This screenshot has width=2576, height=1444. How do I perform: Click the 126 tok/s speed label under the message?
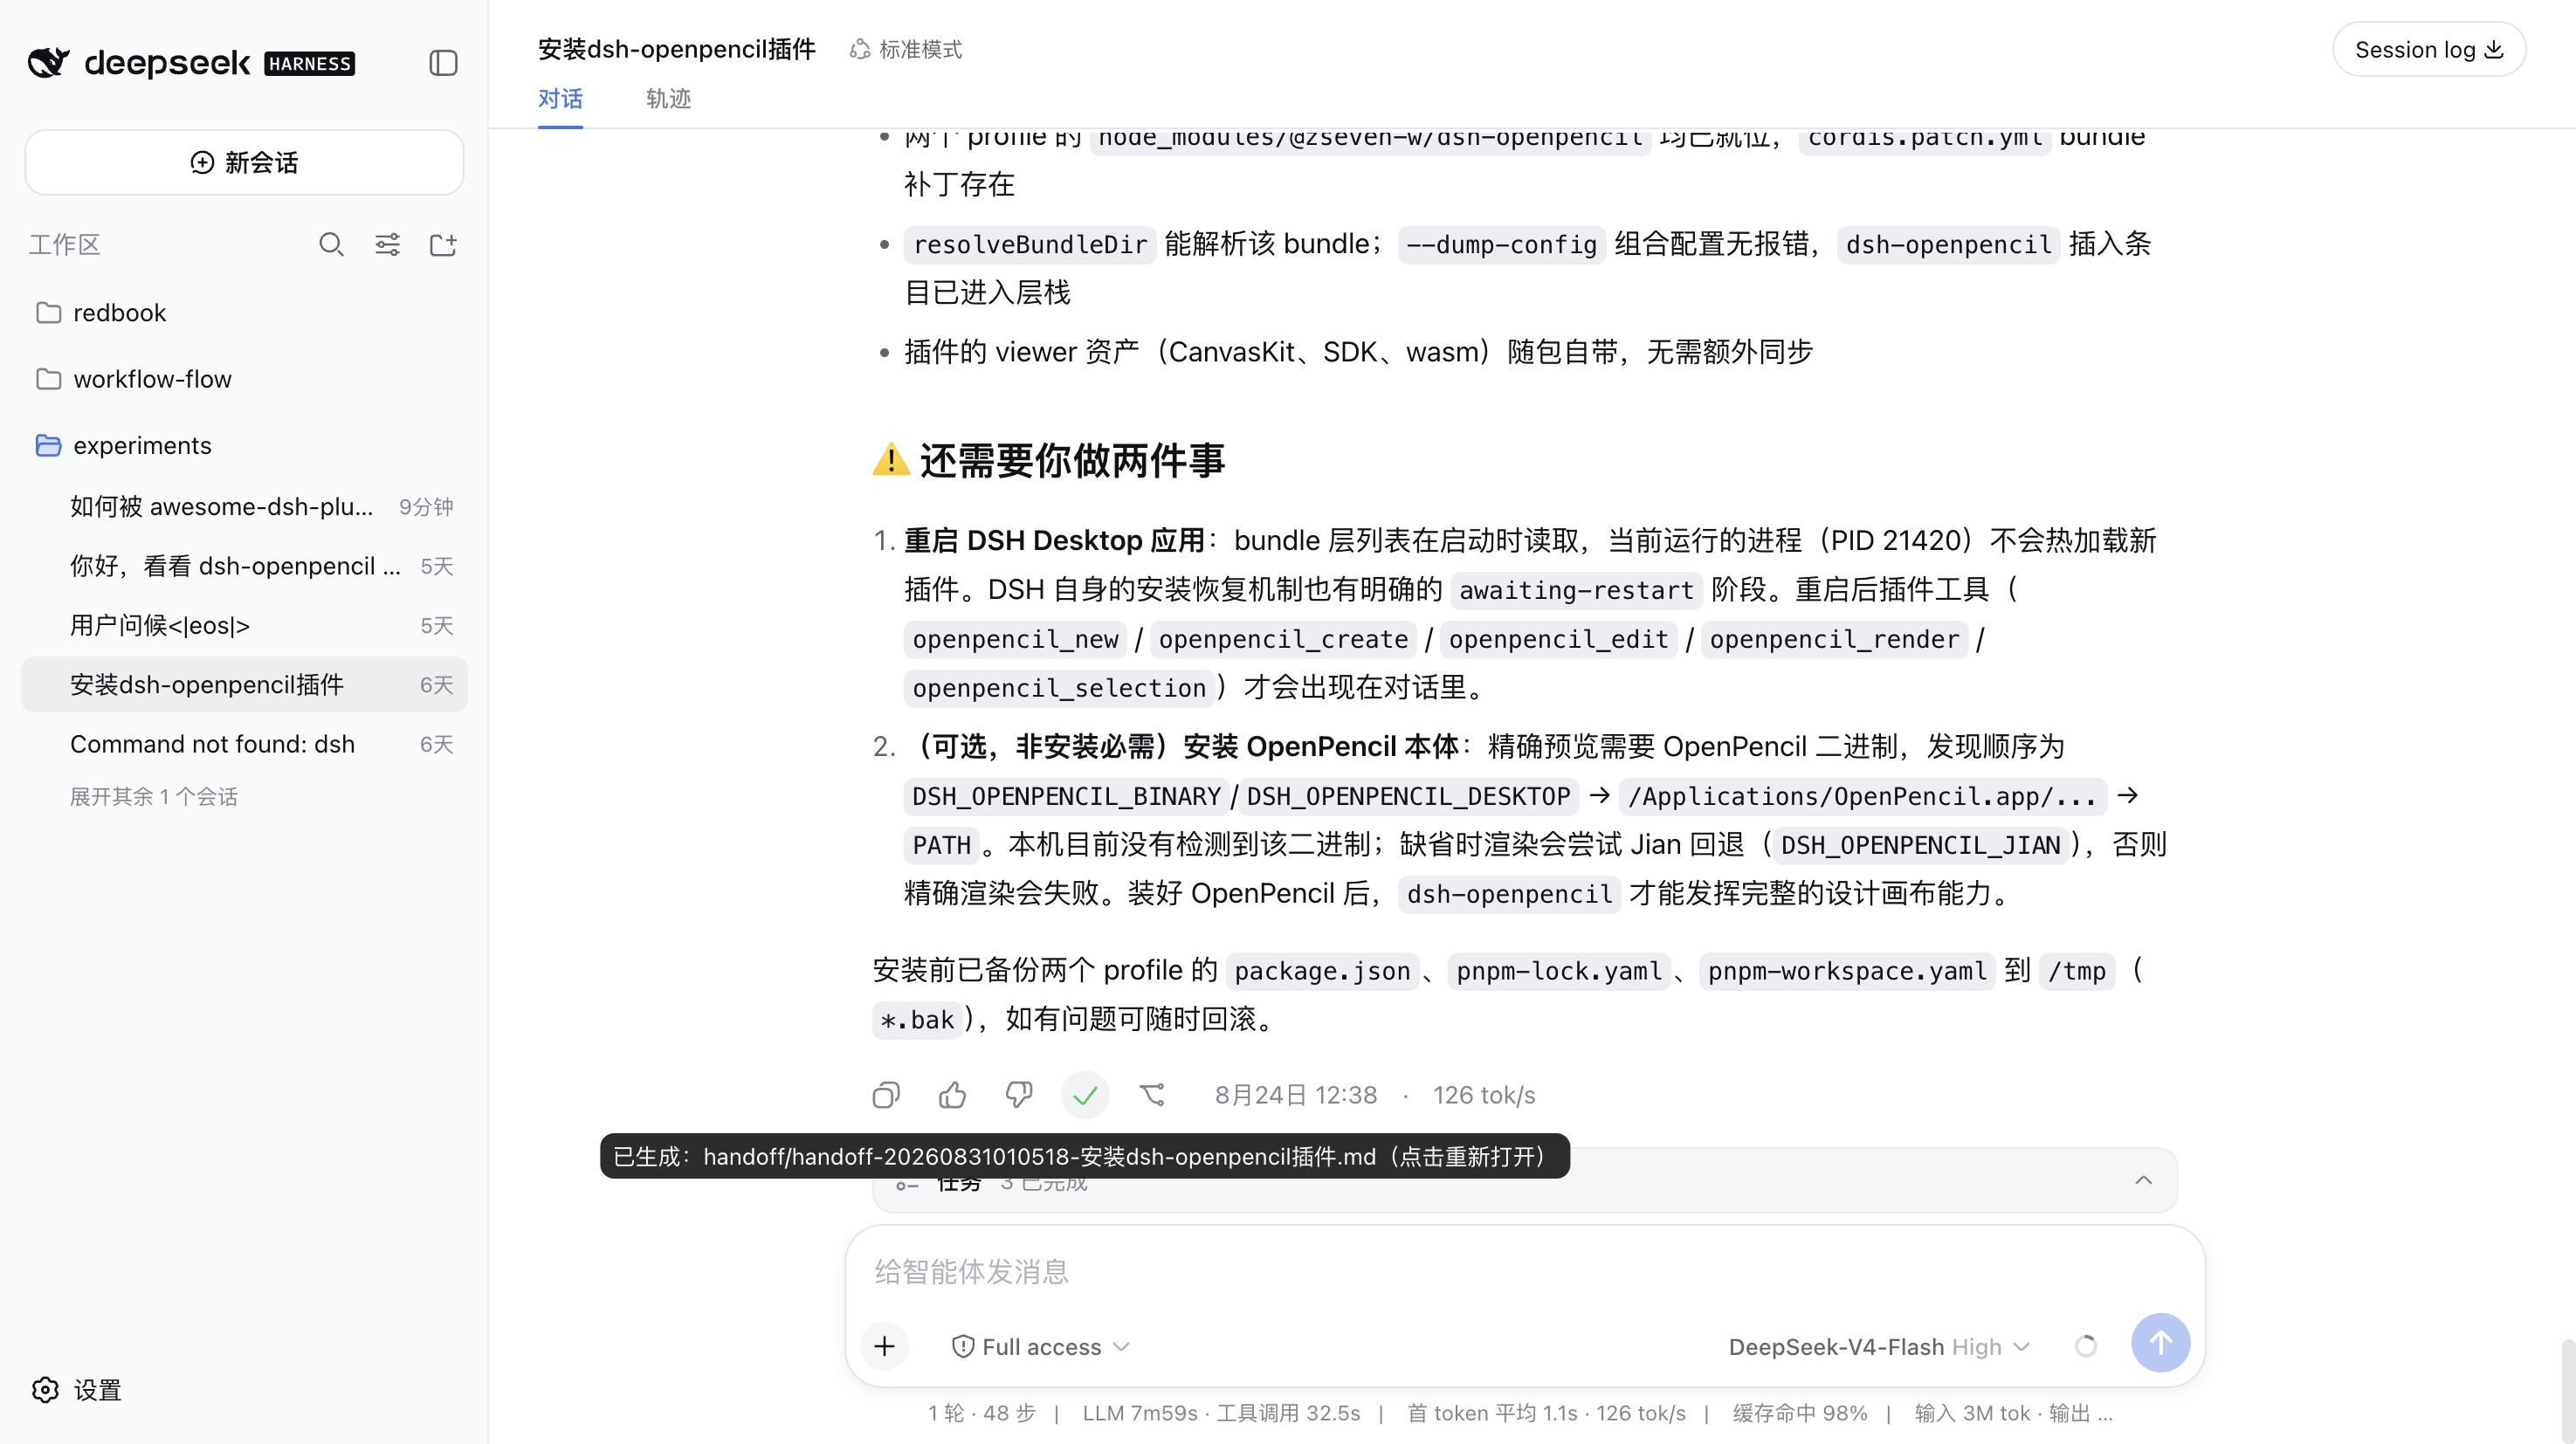1484,1095
